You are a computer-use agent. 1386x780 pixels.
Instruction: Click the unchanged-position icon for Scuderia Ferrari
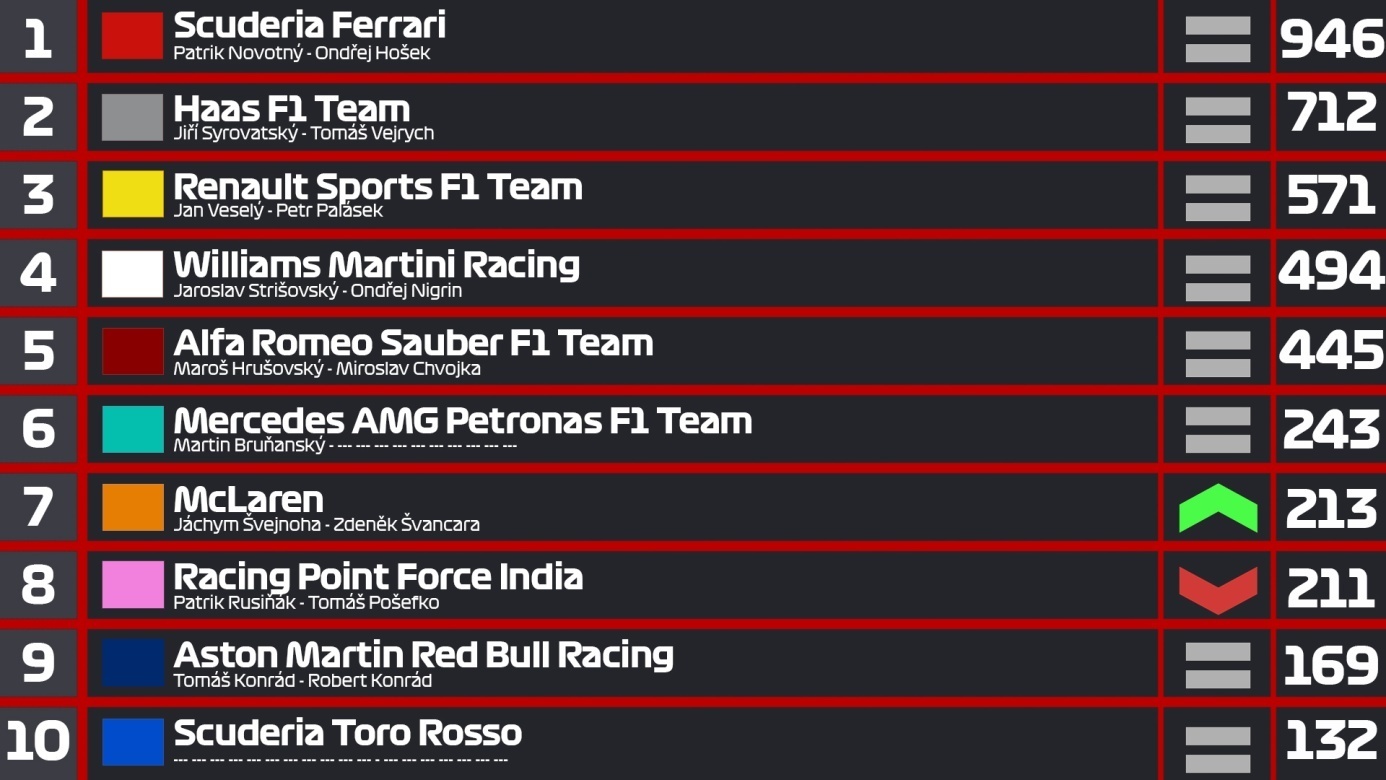(1217, 39)
